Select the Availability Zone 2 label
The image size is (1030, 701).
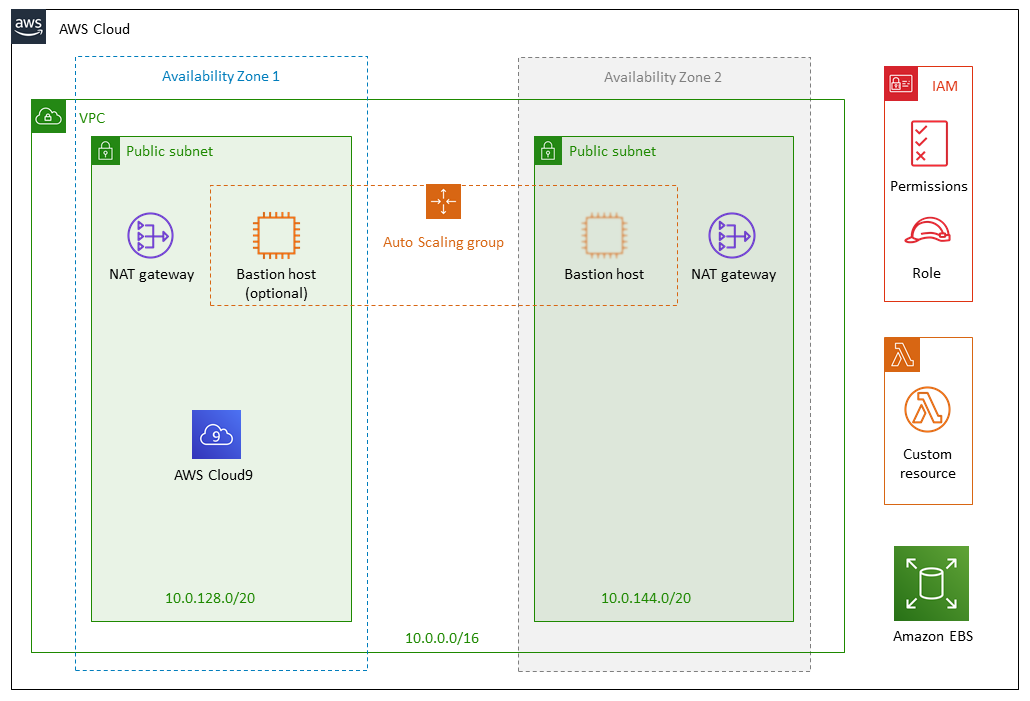coord(662,77)
